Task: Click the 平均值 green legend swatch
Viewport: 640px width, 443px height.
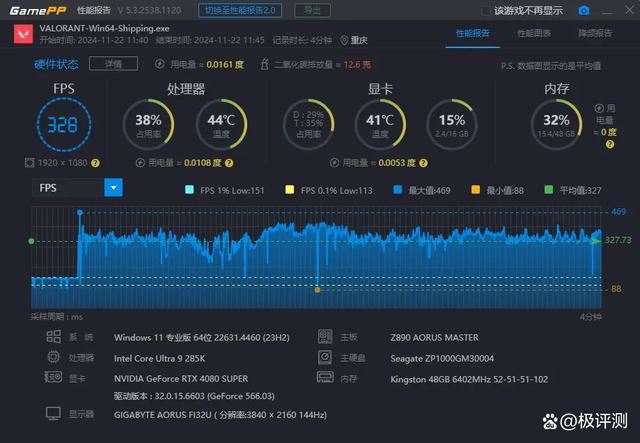Action: coord(549,189)
